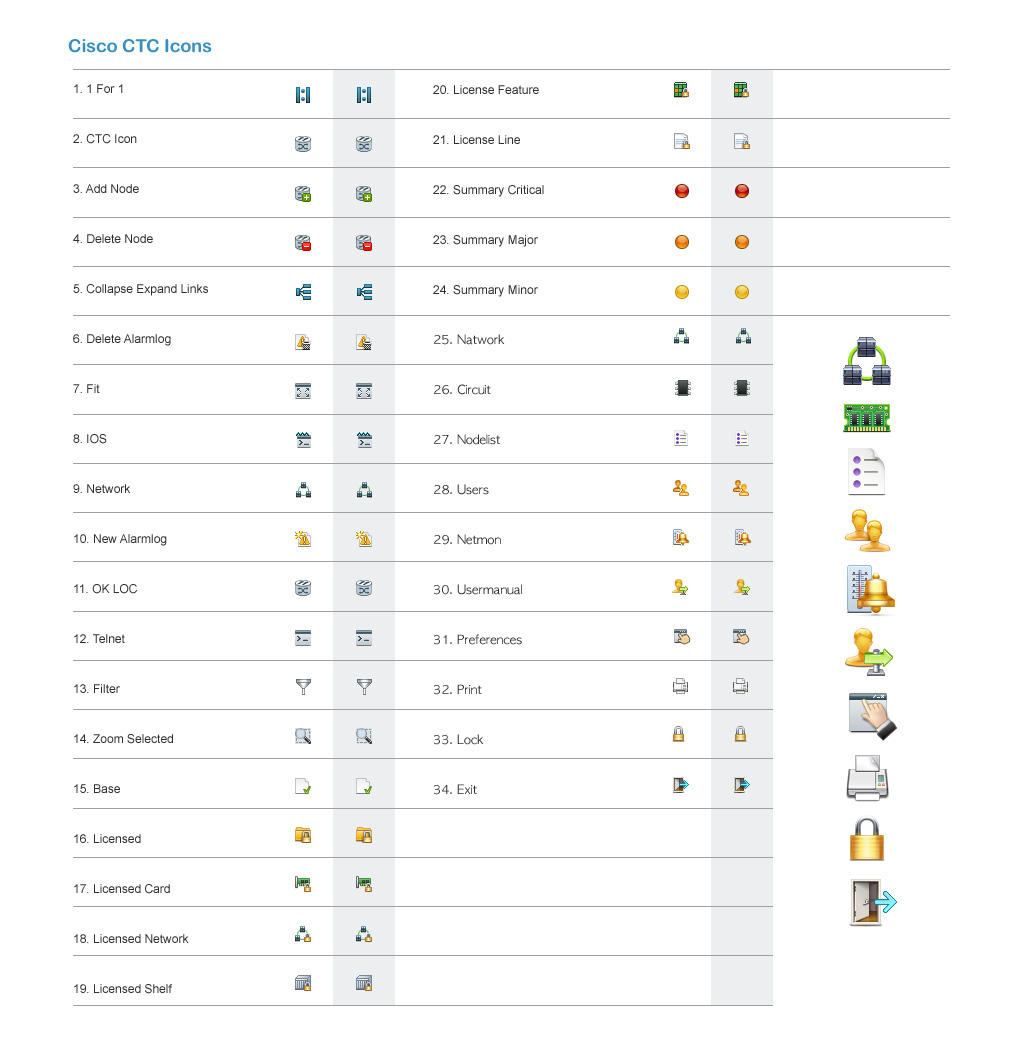This screenshot has height=1053, width=1024.
Task: Click the large Preferences hand icon
Action: click(871, 716)
